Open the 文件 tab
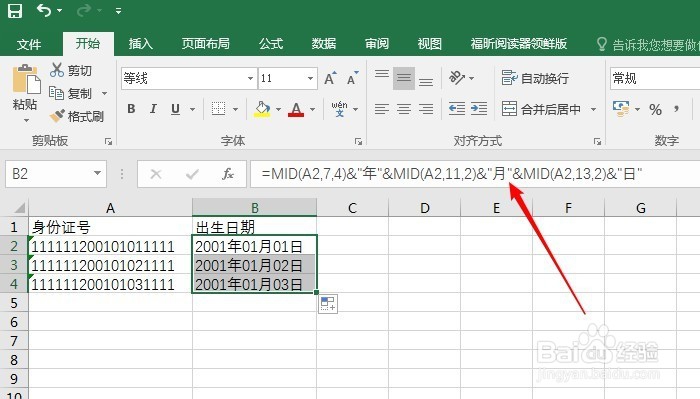Viewport: 700px width, 399px height. 29,44
